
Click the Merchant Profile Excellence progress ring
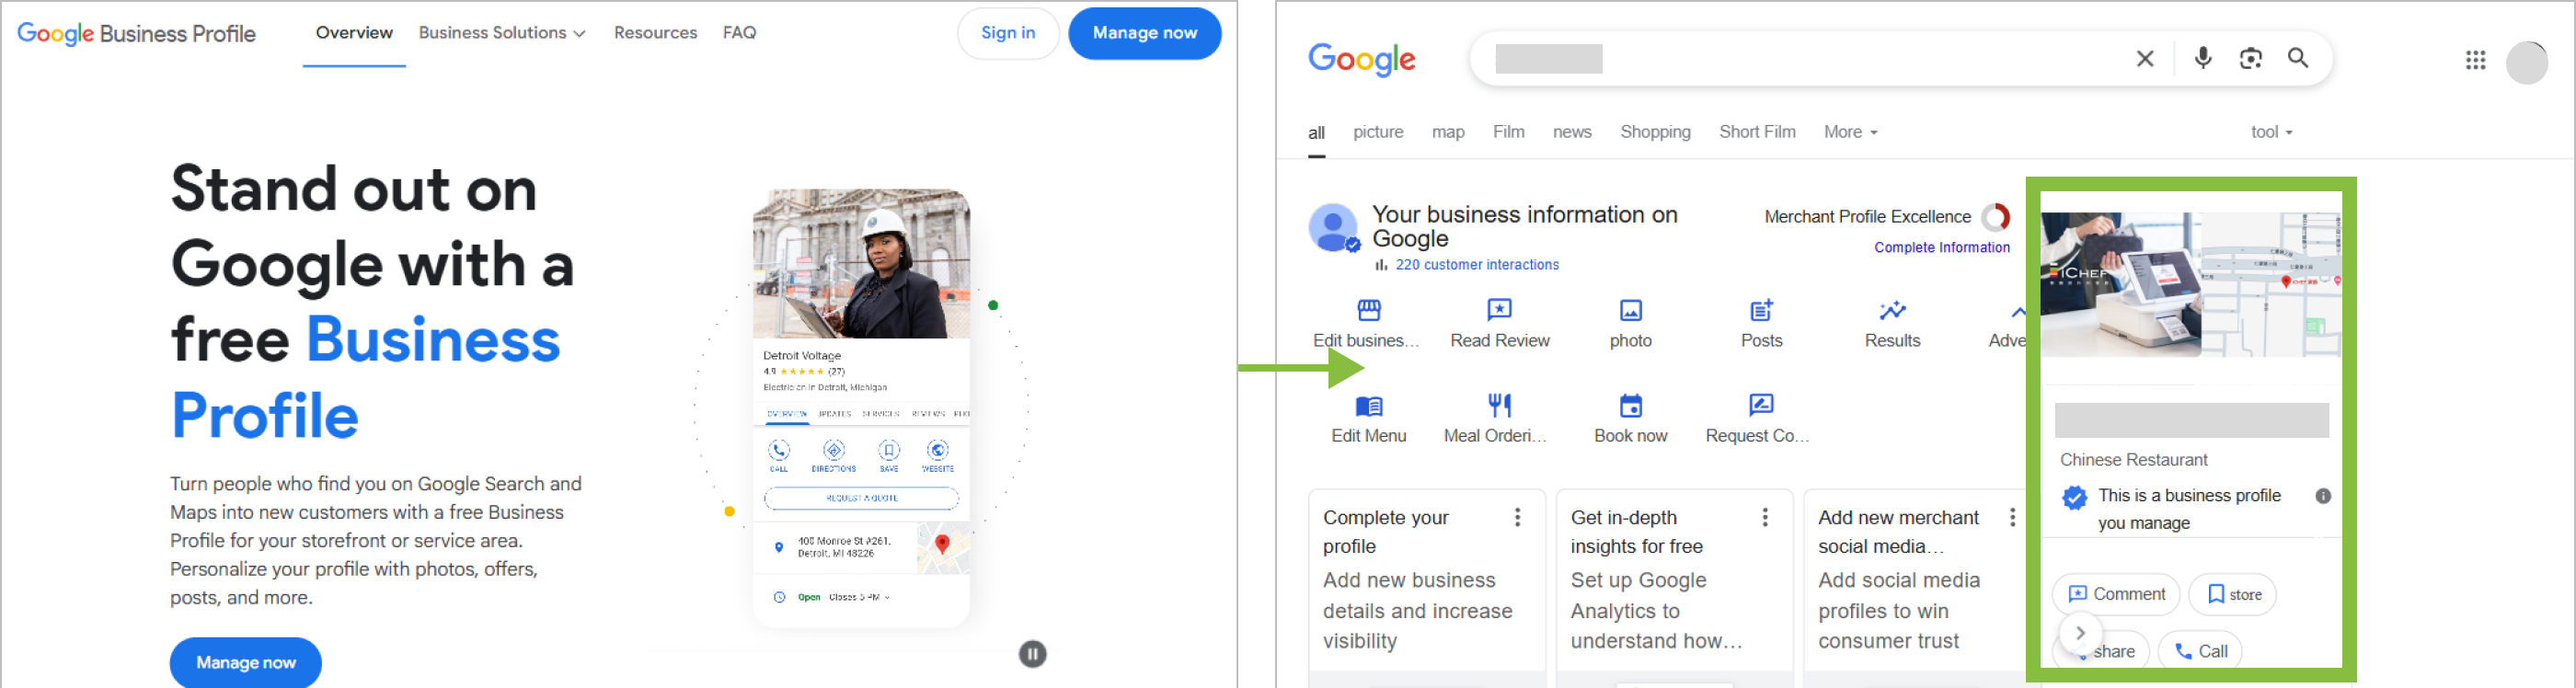point(1995,217)
